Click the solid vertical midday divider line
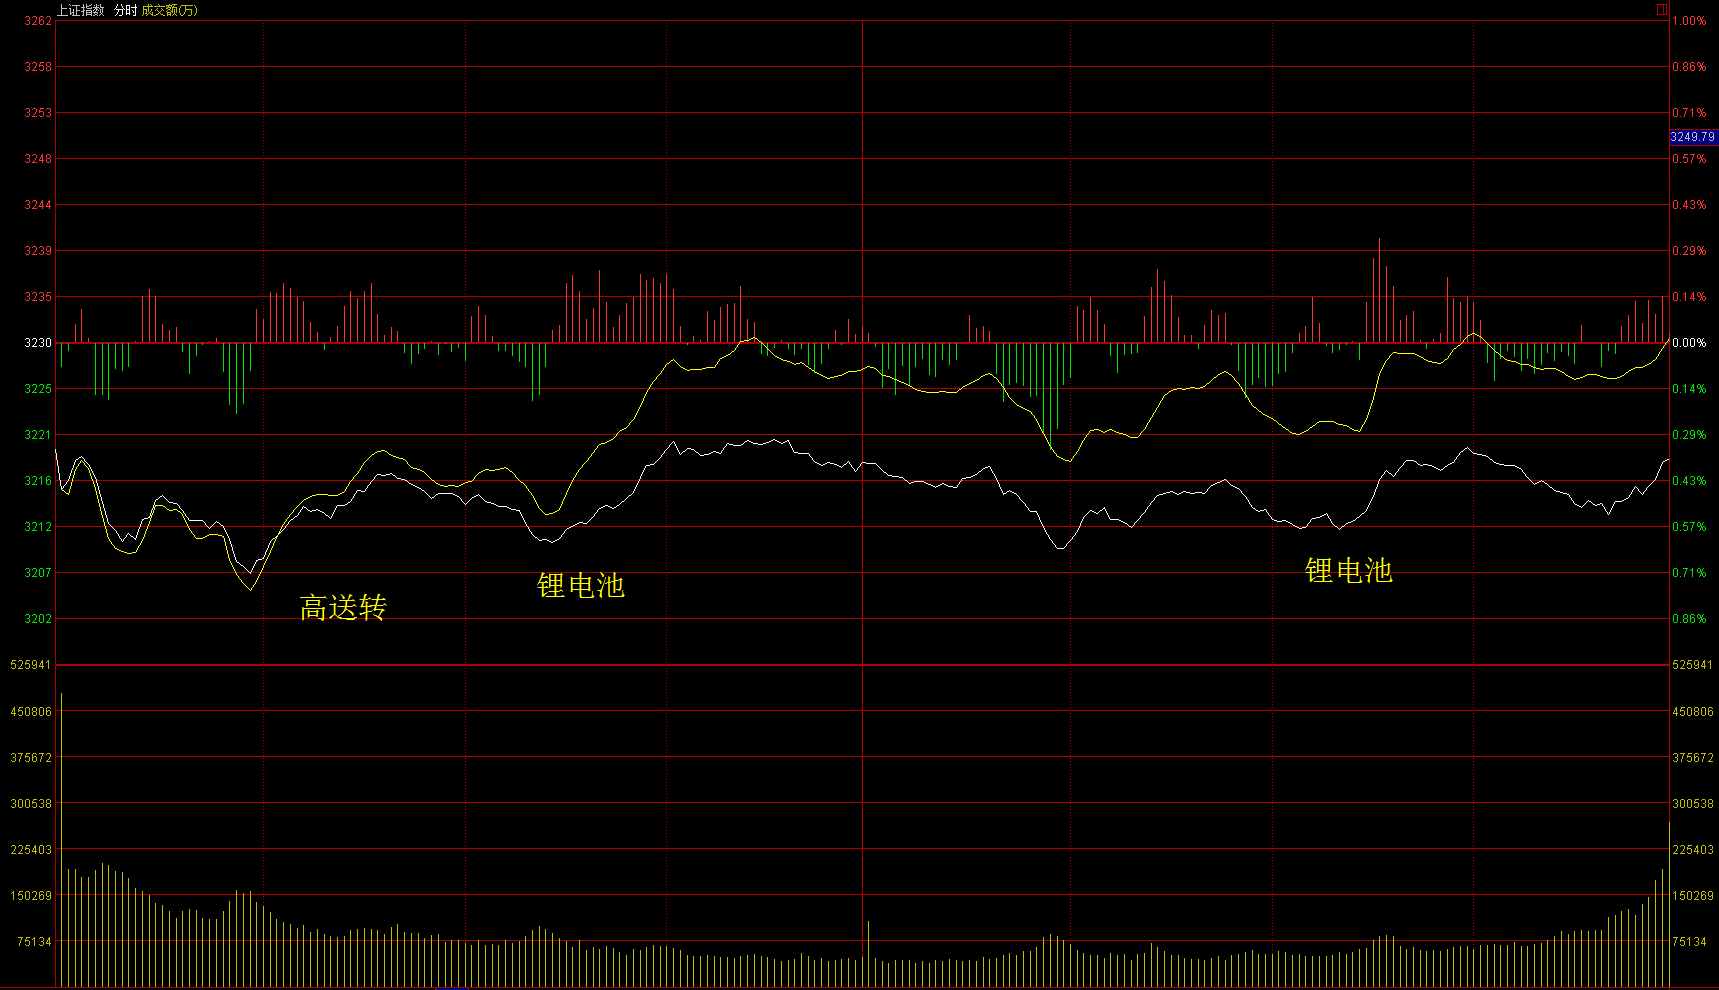Image resolution: width=1719 pixels, height=990 pixels. (x=863, y=500)
